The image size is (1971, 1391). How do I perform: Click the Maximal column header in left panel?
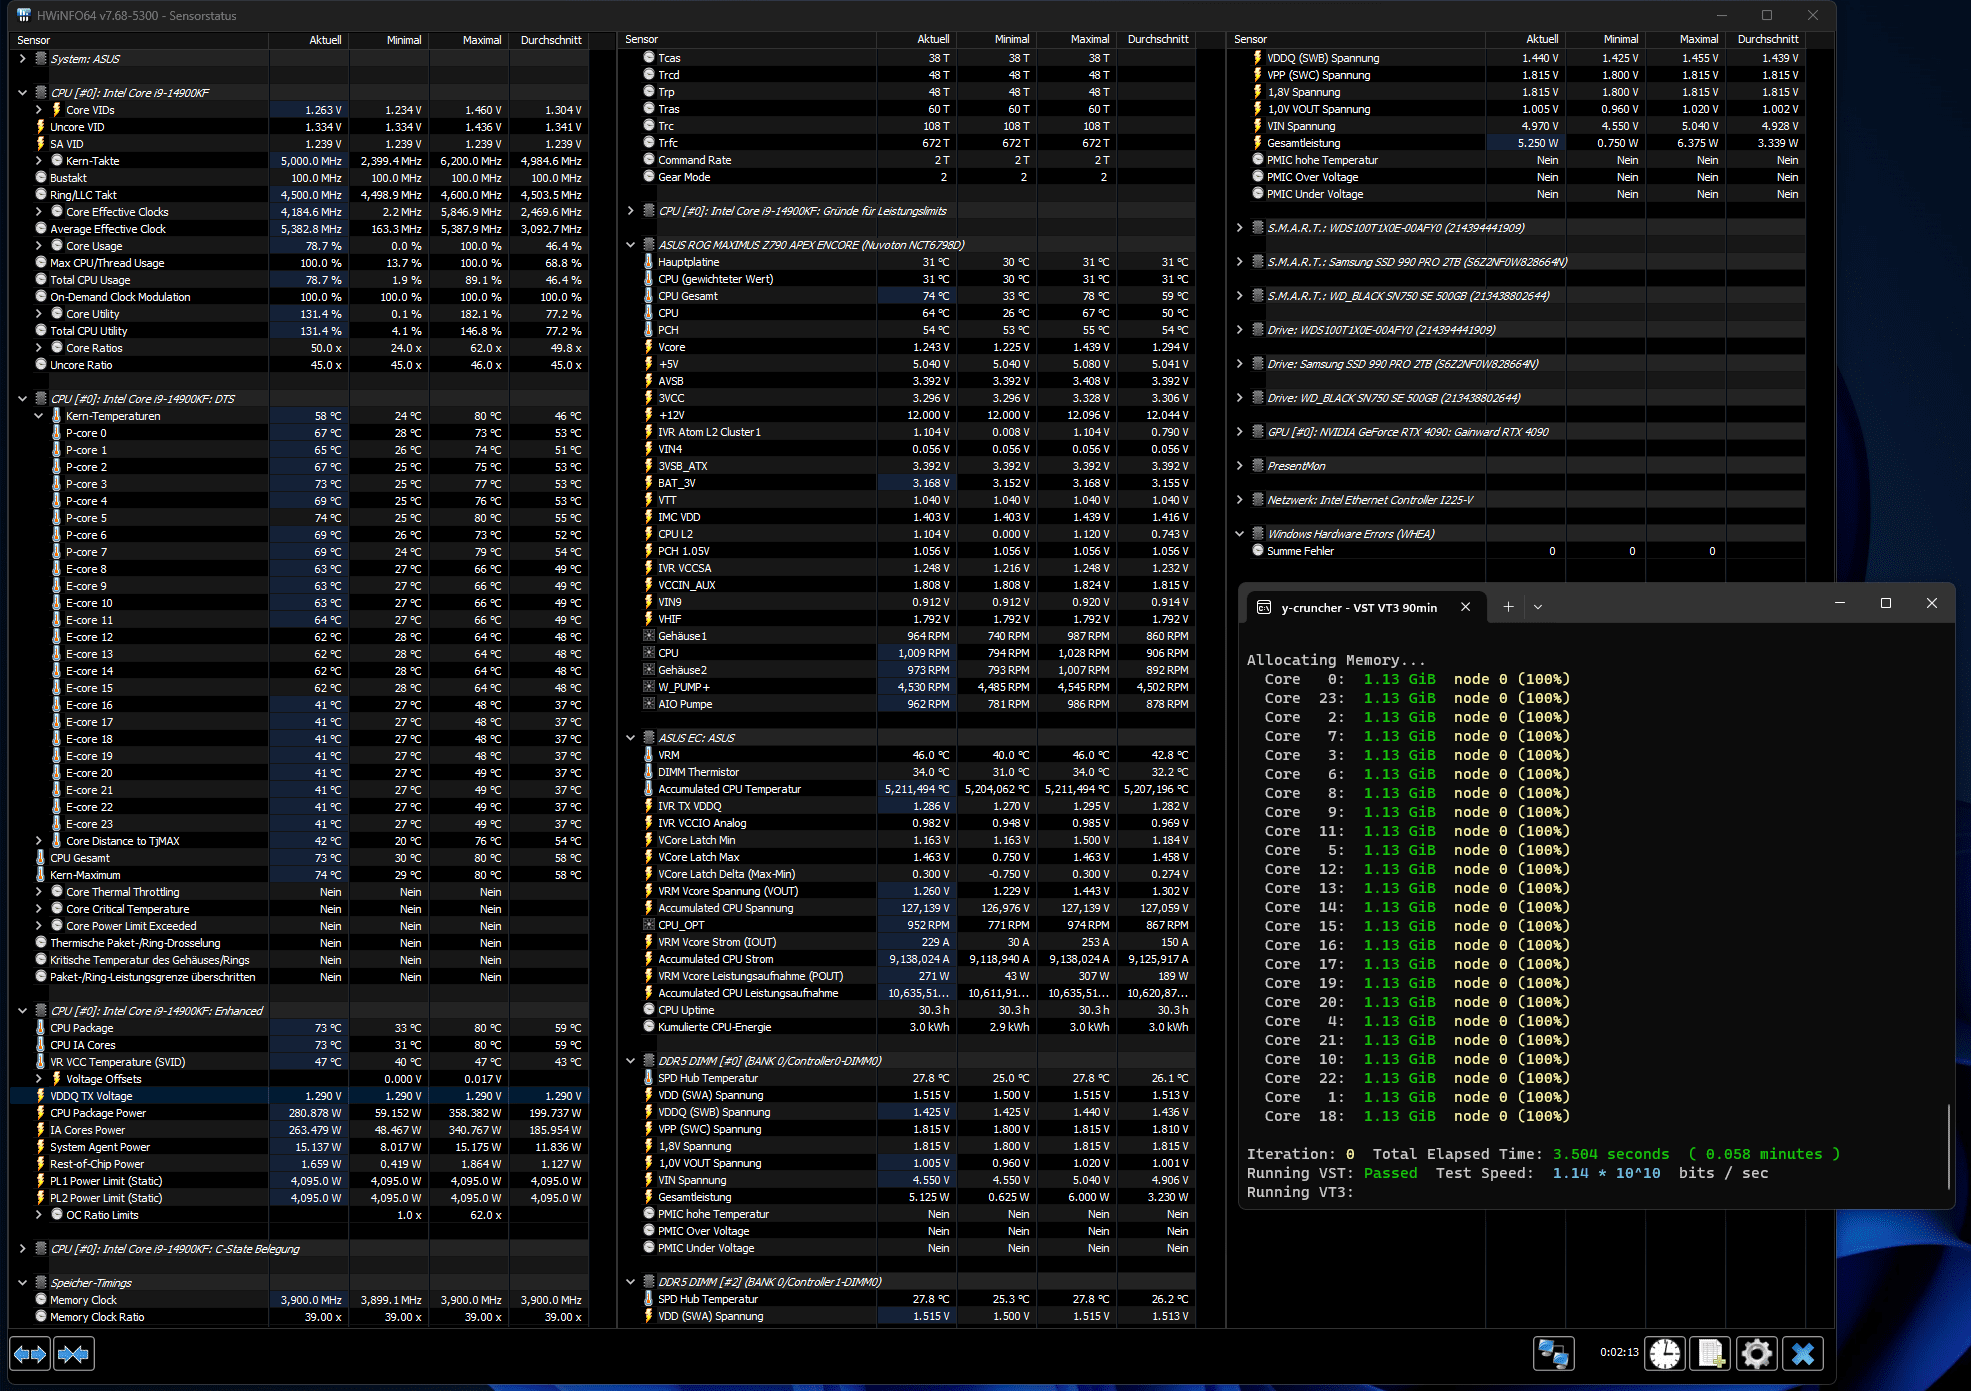click(x=481, y=40)
